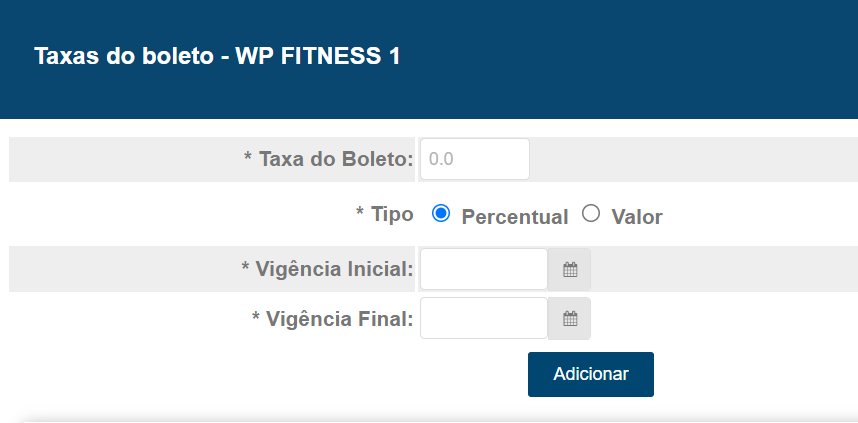Screen dimensions: 858x423
Task: Focus the Vigência Inicial date field
Action: 484,269
